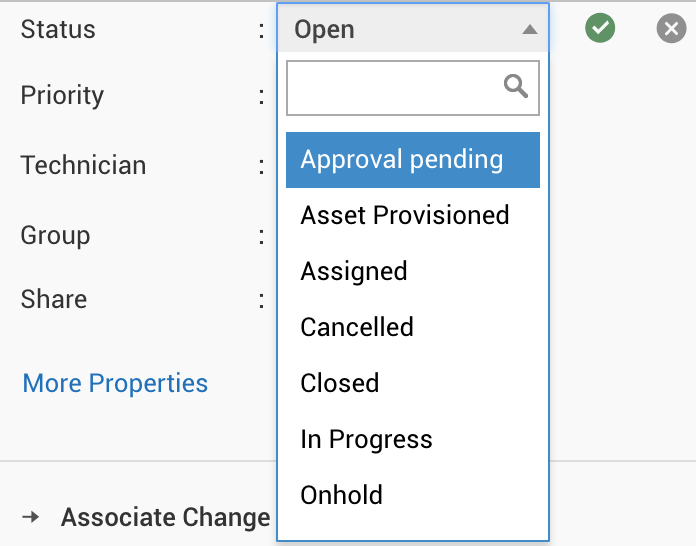
Task: Pick 'Cancelled' in the status dropdown
Action: 357,328
